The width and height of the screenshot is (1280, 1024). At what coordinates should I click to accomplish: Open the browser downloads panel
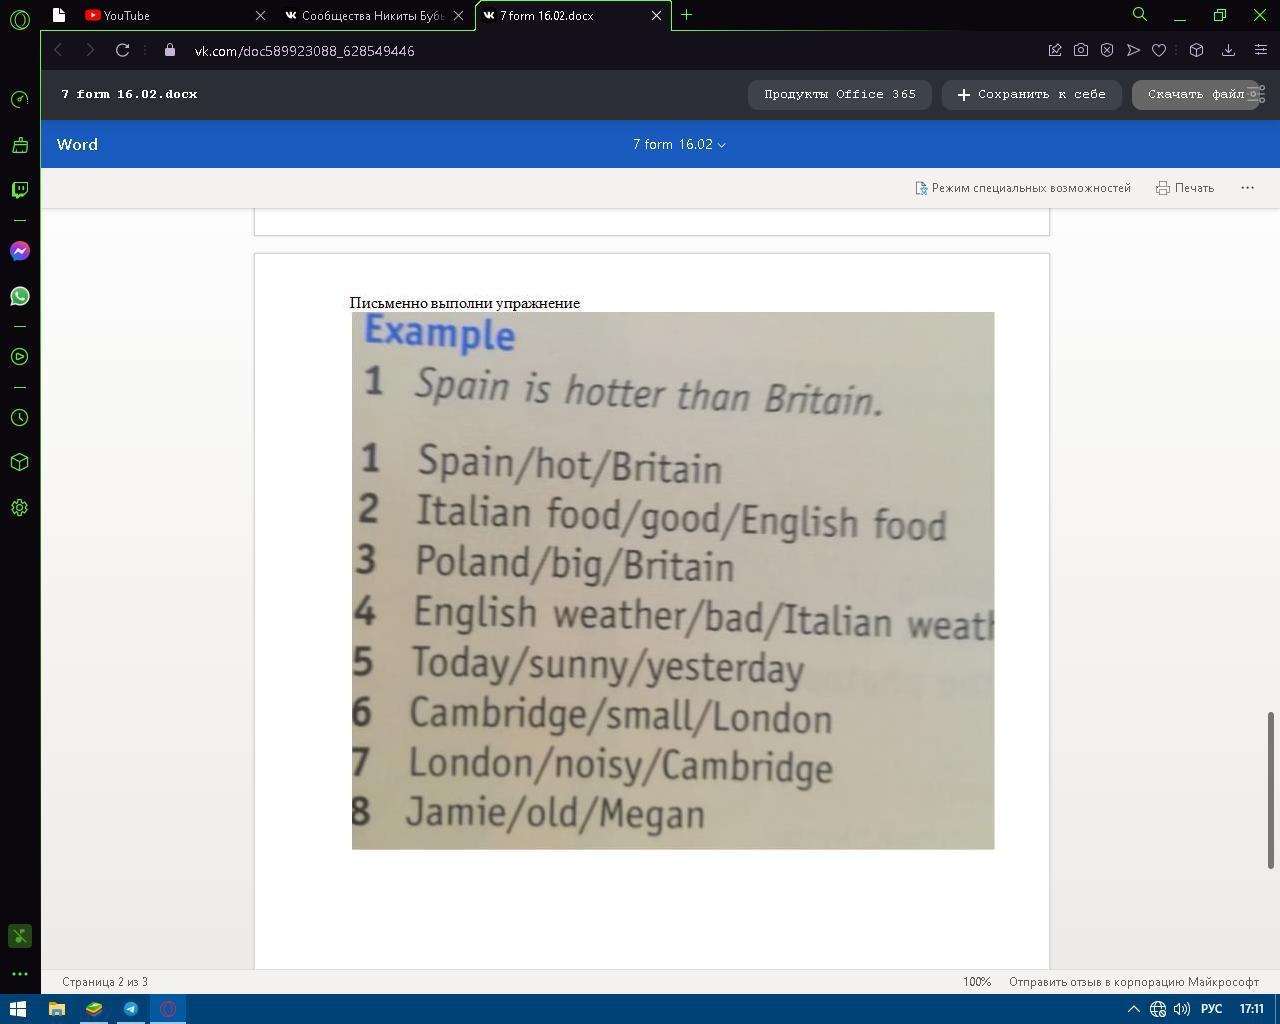tap(1229, 50)
